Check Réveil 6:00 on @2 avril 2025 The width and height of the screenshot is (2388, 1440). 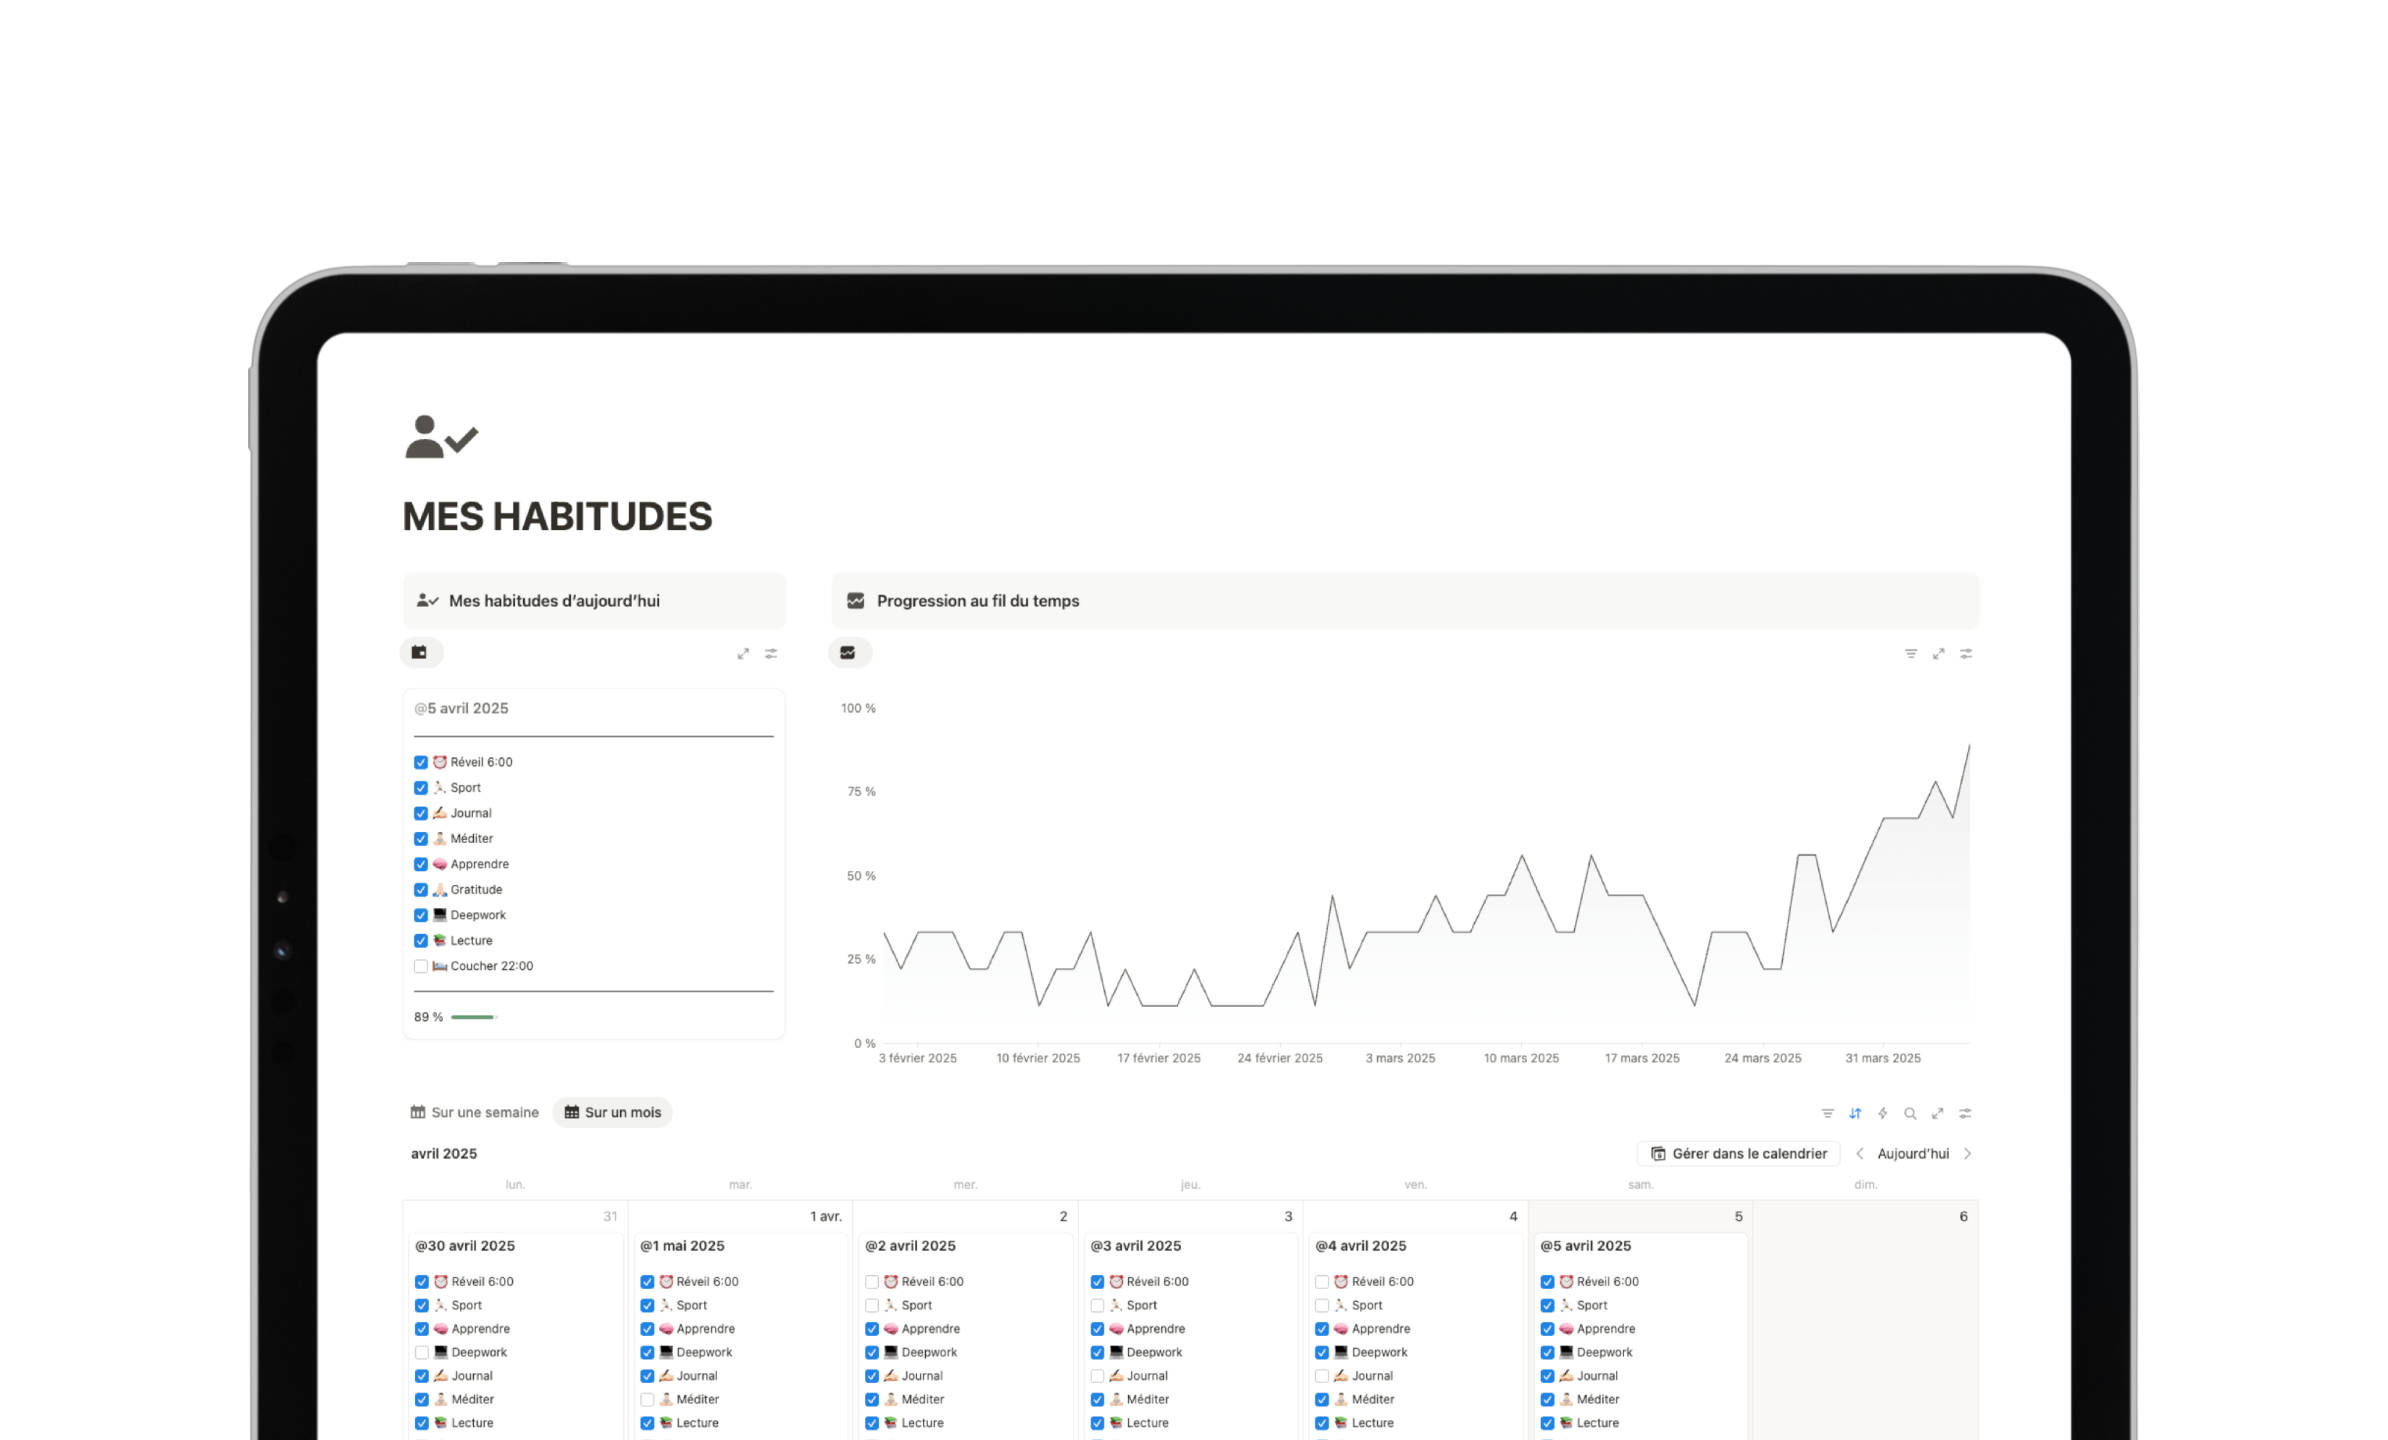click(872, 1281)
